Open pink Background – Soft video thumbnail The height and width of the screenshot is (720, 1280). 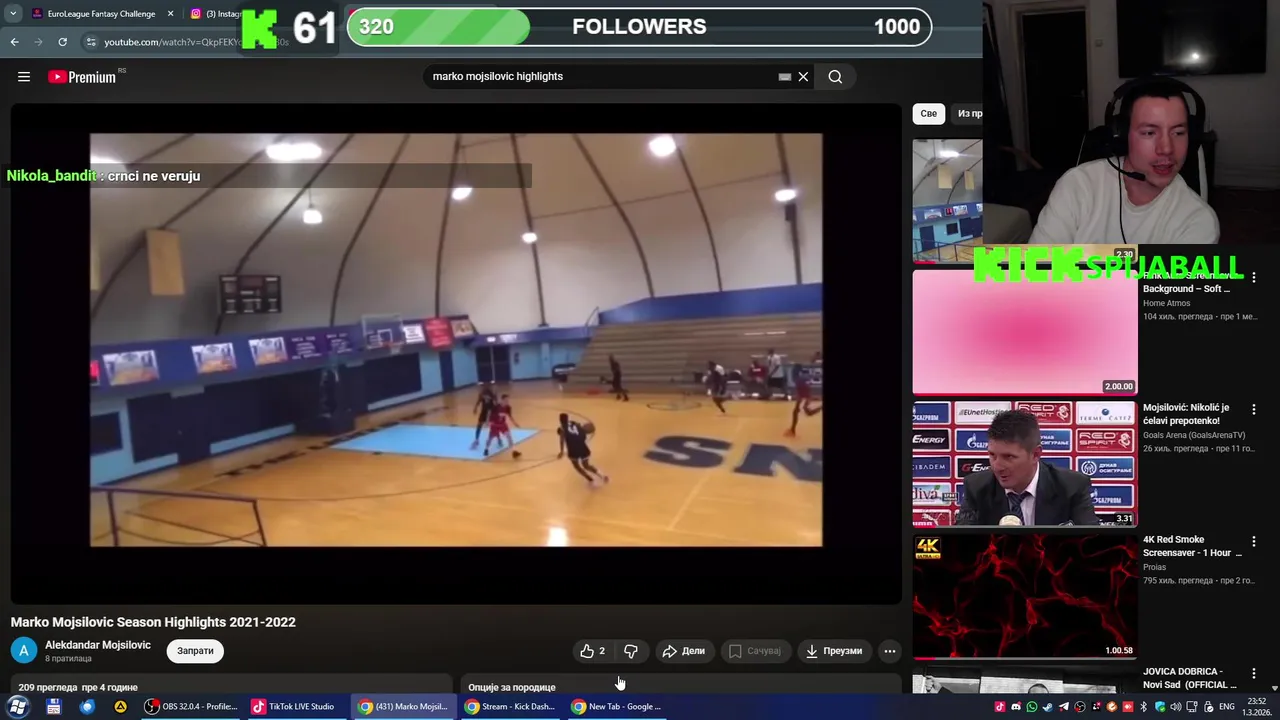(x=1025, y=333)
